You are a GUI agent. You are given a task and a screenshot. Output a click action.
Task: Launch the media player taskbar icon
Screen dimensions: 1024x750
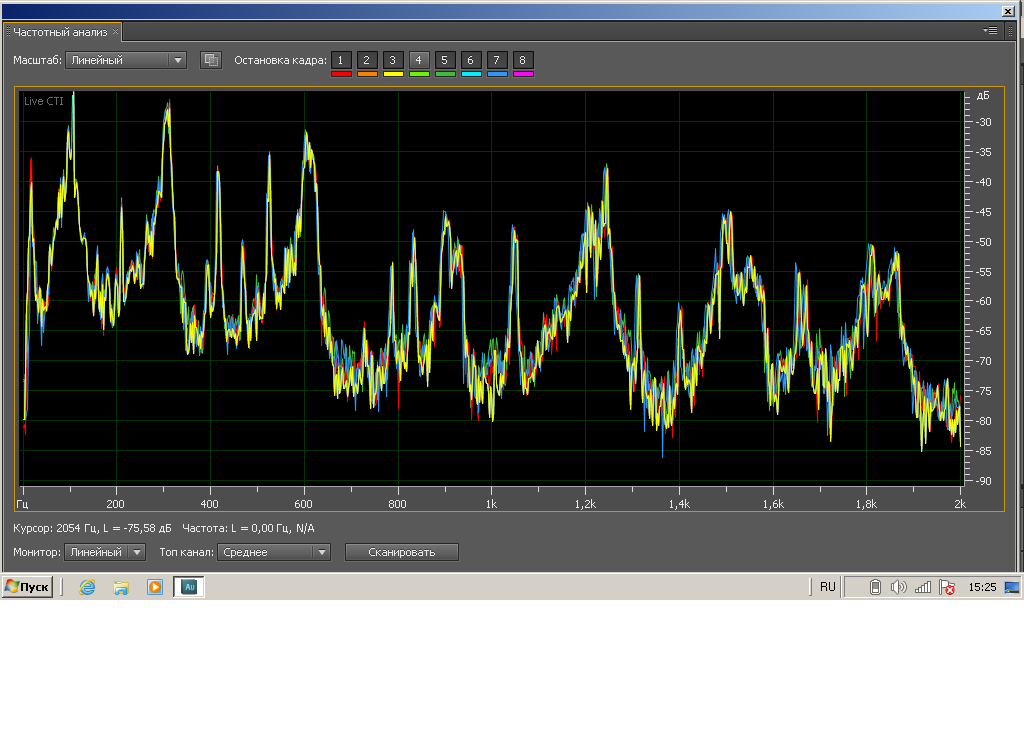[x=155, y=587]
